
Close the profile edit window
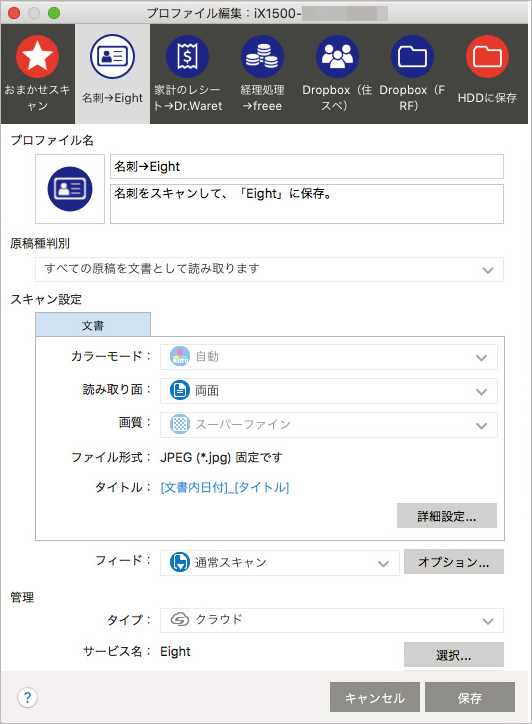click(x=14, y=13)
